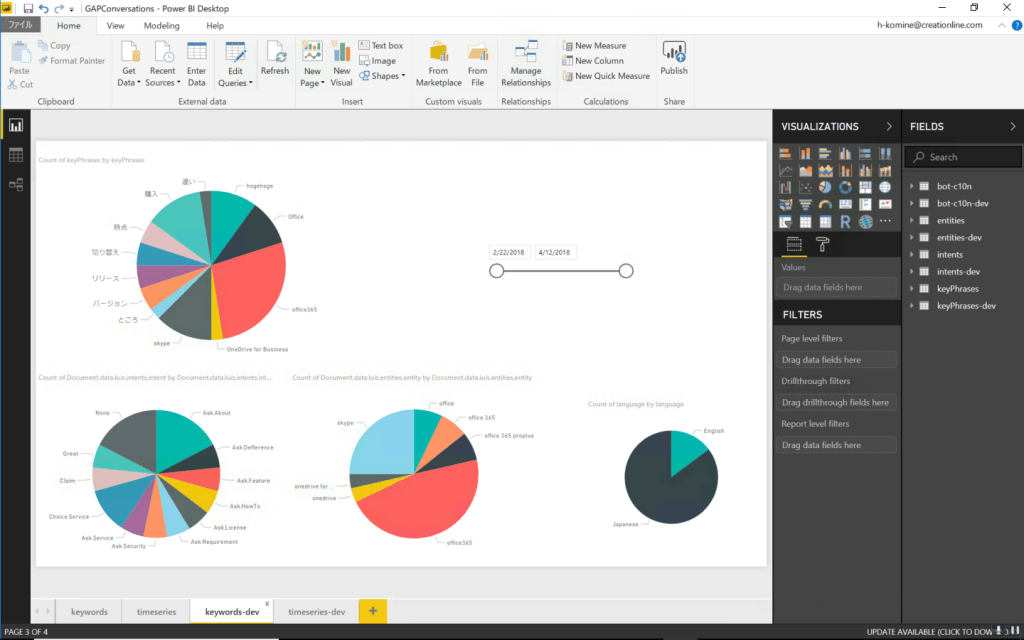Image resolution: width=1024 pixels, height=640 pixels.
Task: Go to the timeseries-dev page tab
Action: 317,612
